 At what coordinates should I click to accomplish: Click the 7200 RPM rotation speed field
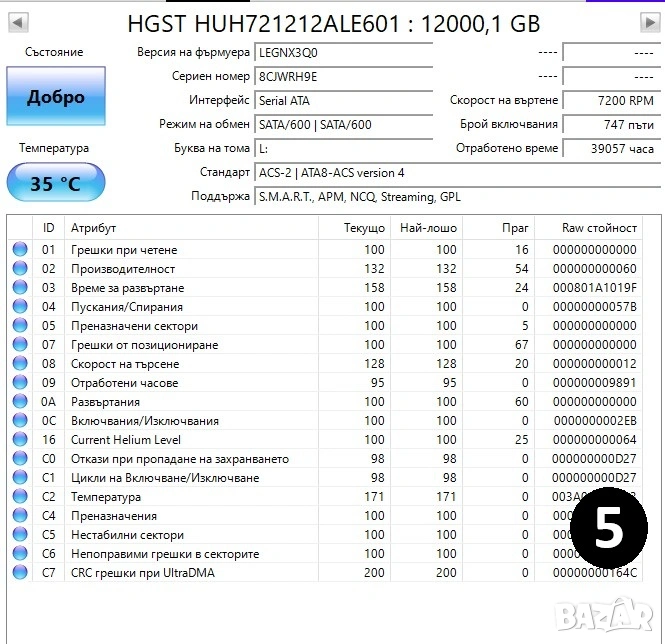click(610, 100)
